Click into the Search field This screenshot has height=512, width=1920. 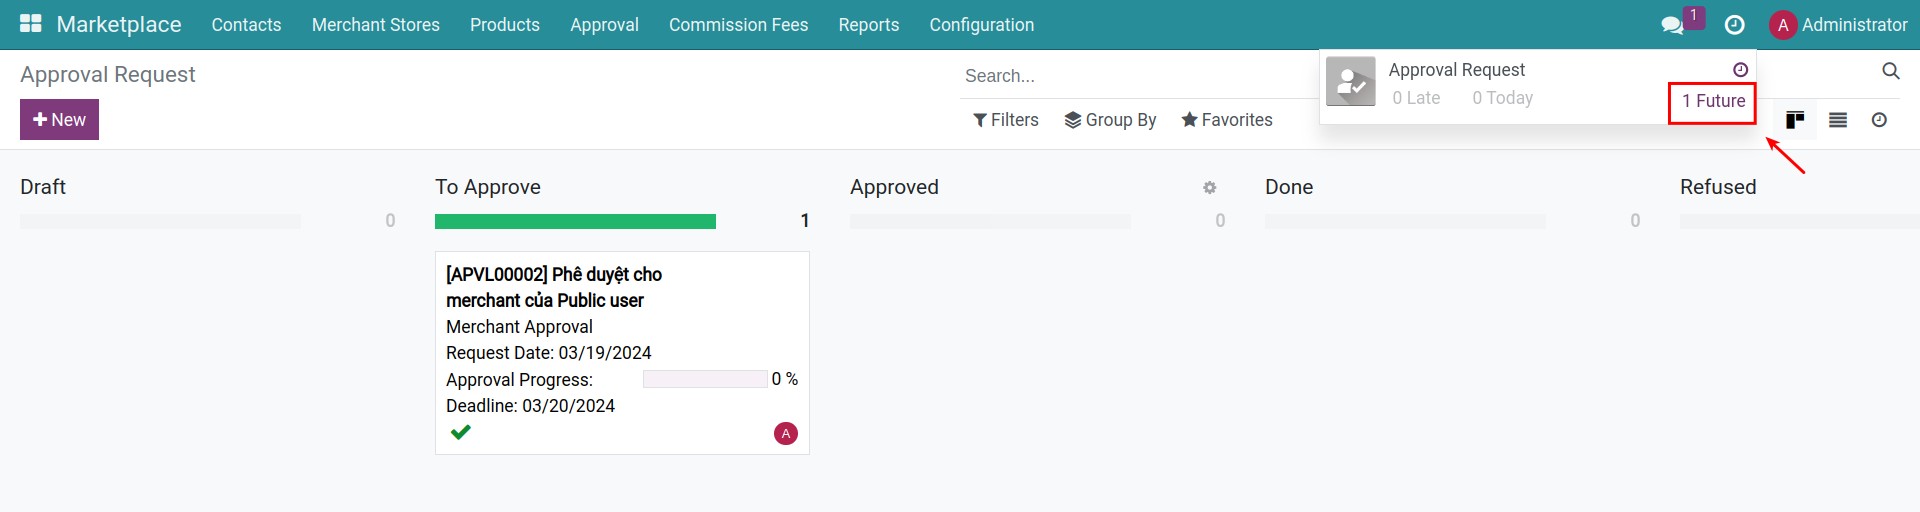pos(1137,76)
